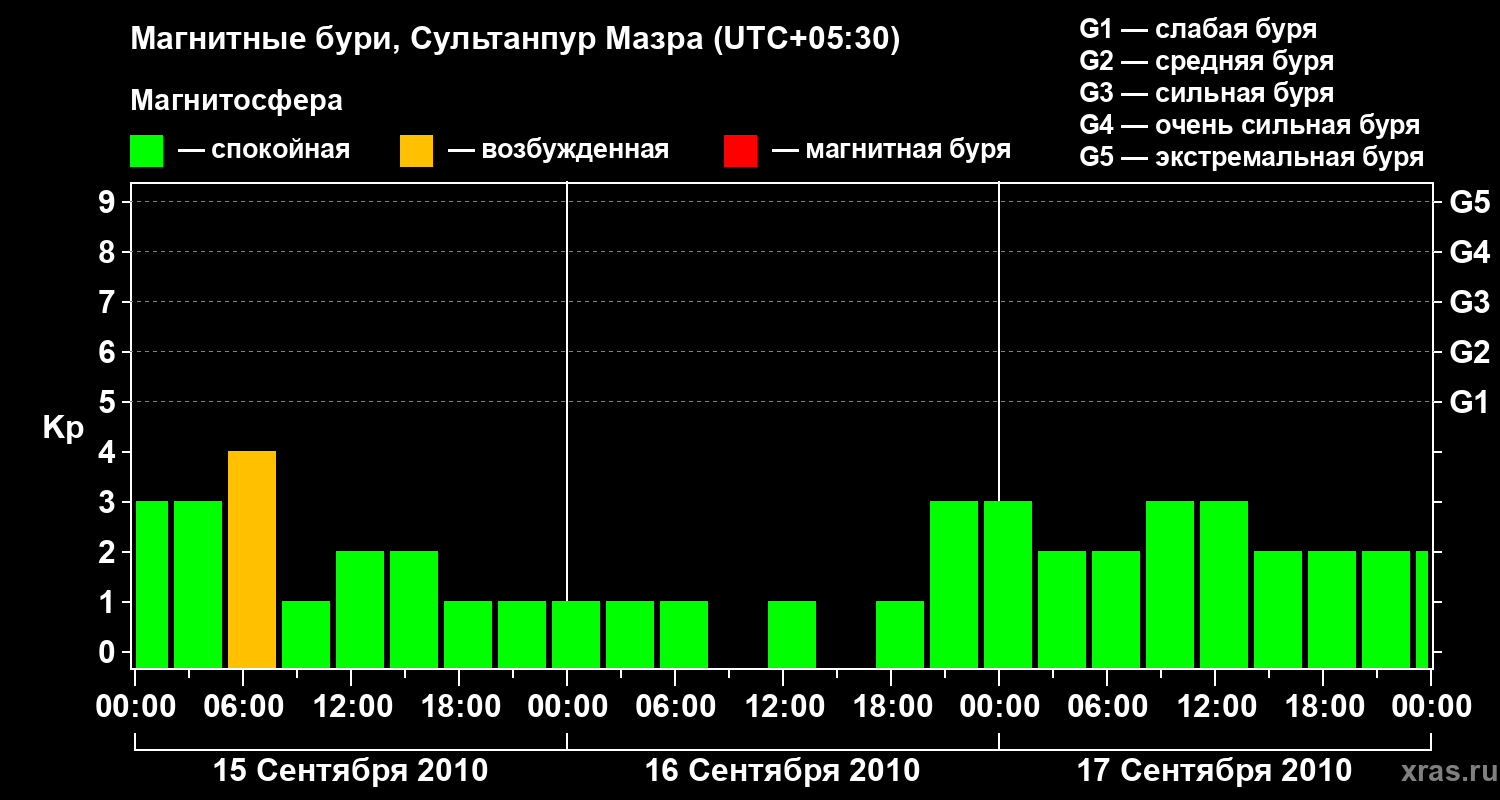Click the 'G5' tick label on the right axis
Viewport: 1500px width, 800px height.
tap(1470, 202)
